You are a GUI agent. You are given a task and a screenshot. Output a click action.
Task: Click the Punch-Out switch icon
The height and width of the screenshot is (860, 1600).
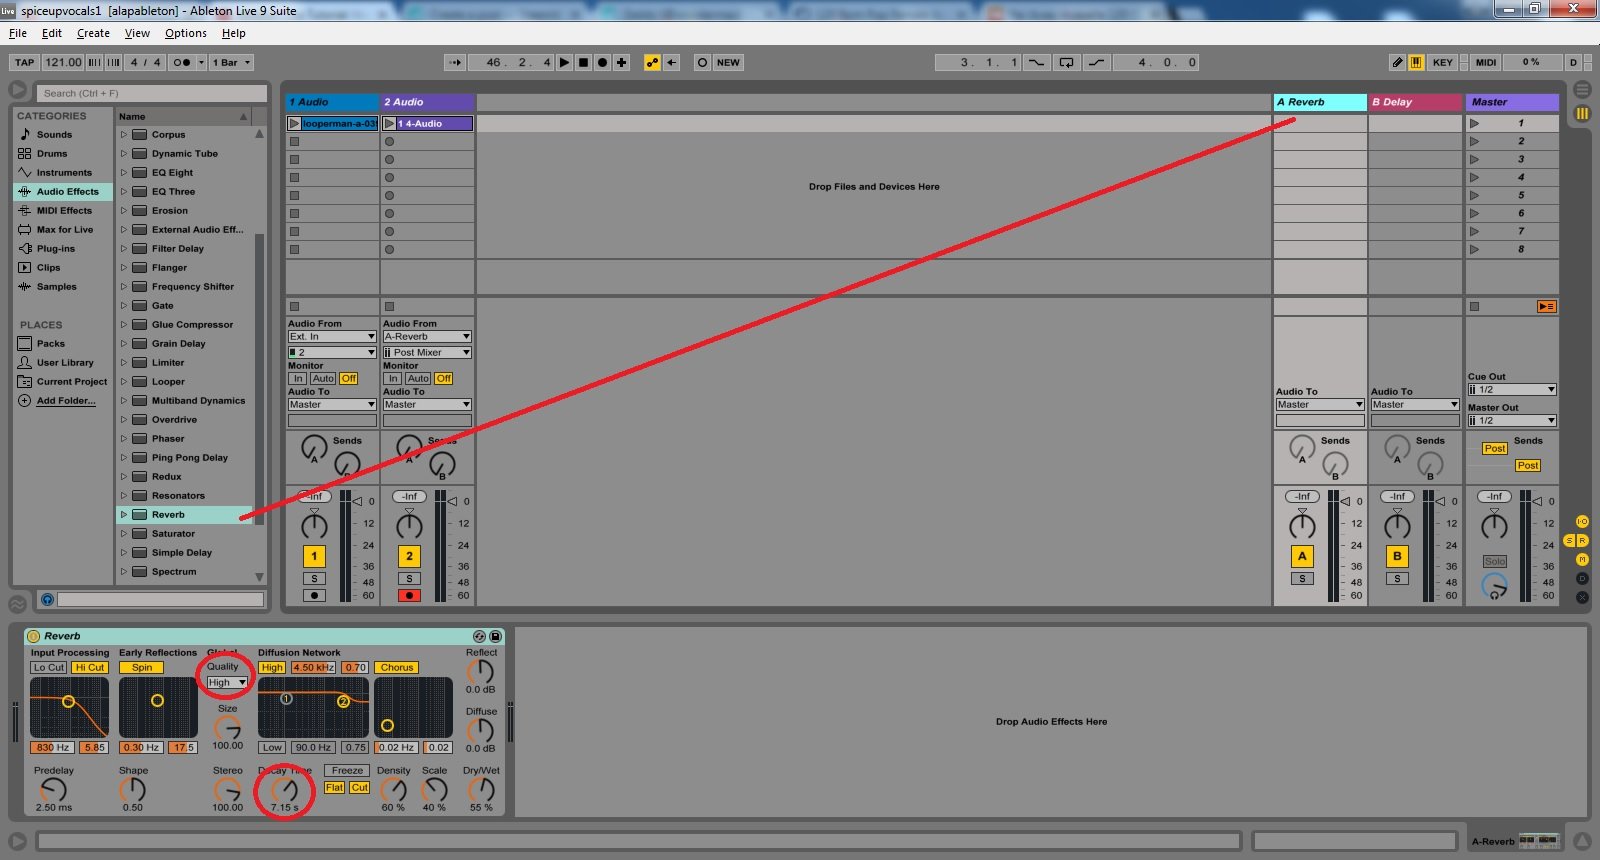[x=1097, y=62]
